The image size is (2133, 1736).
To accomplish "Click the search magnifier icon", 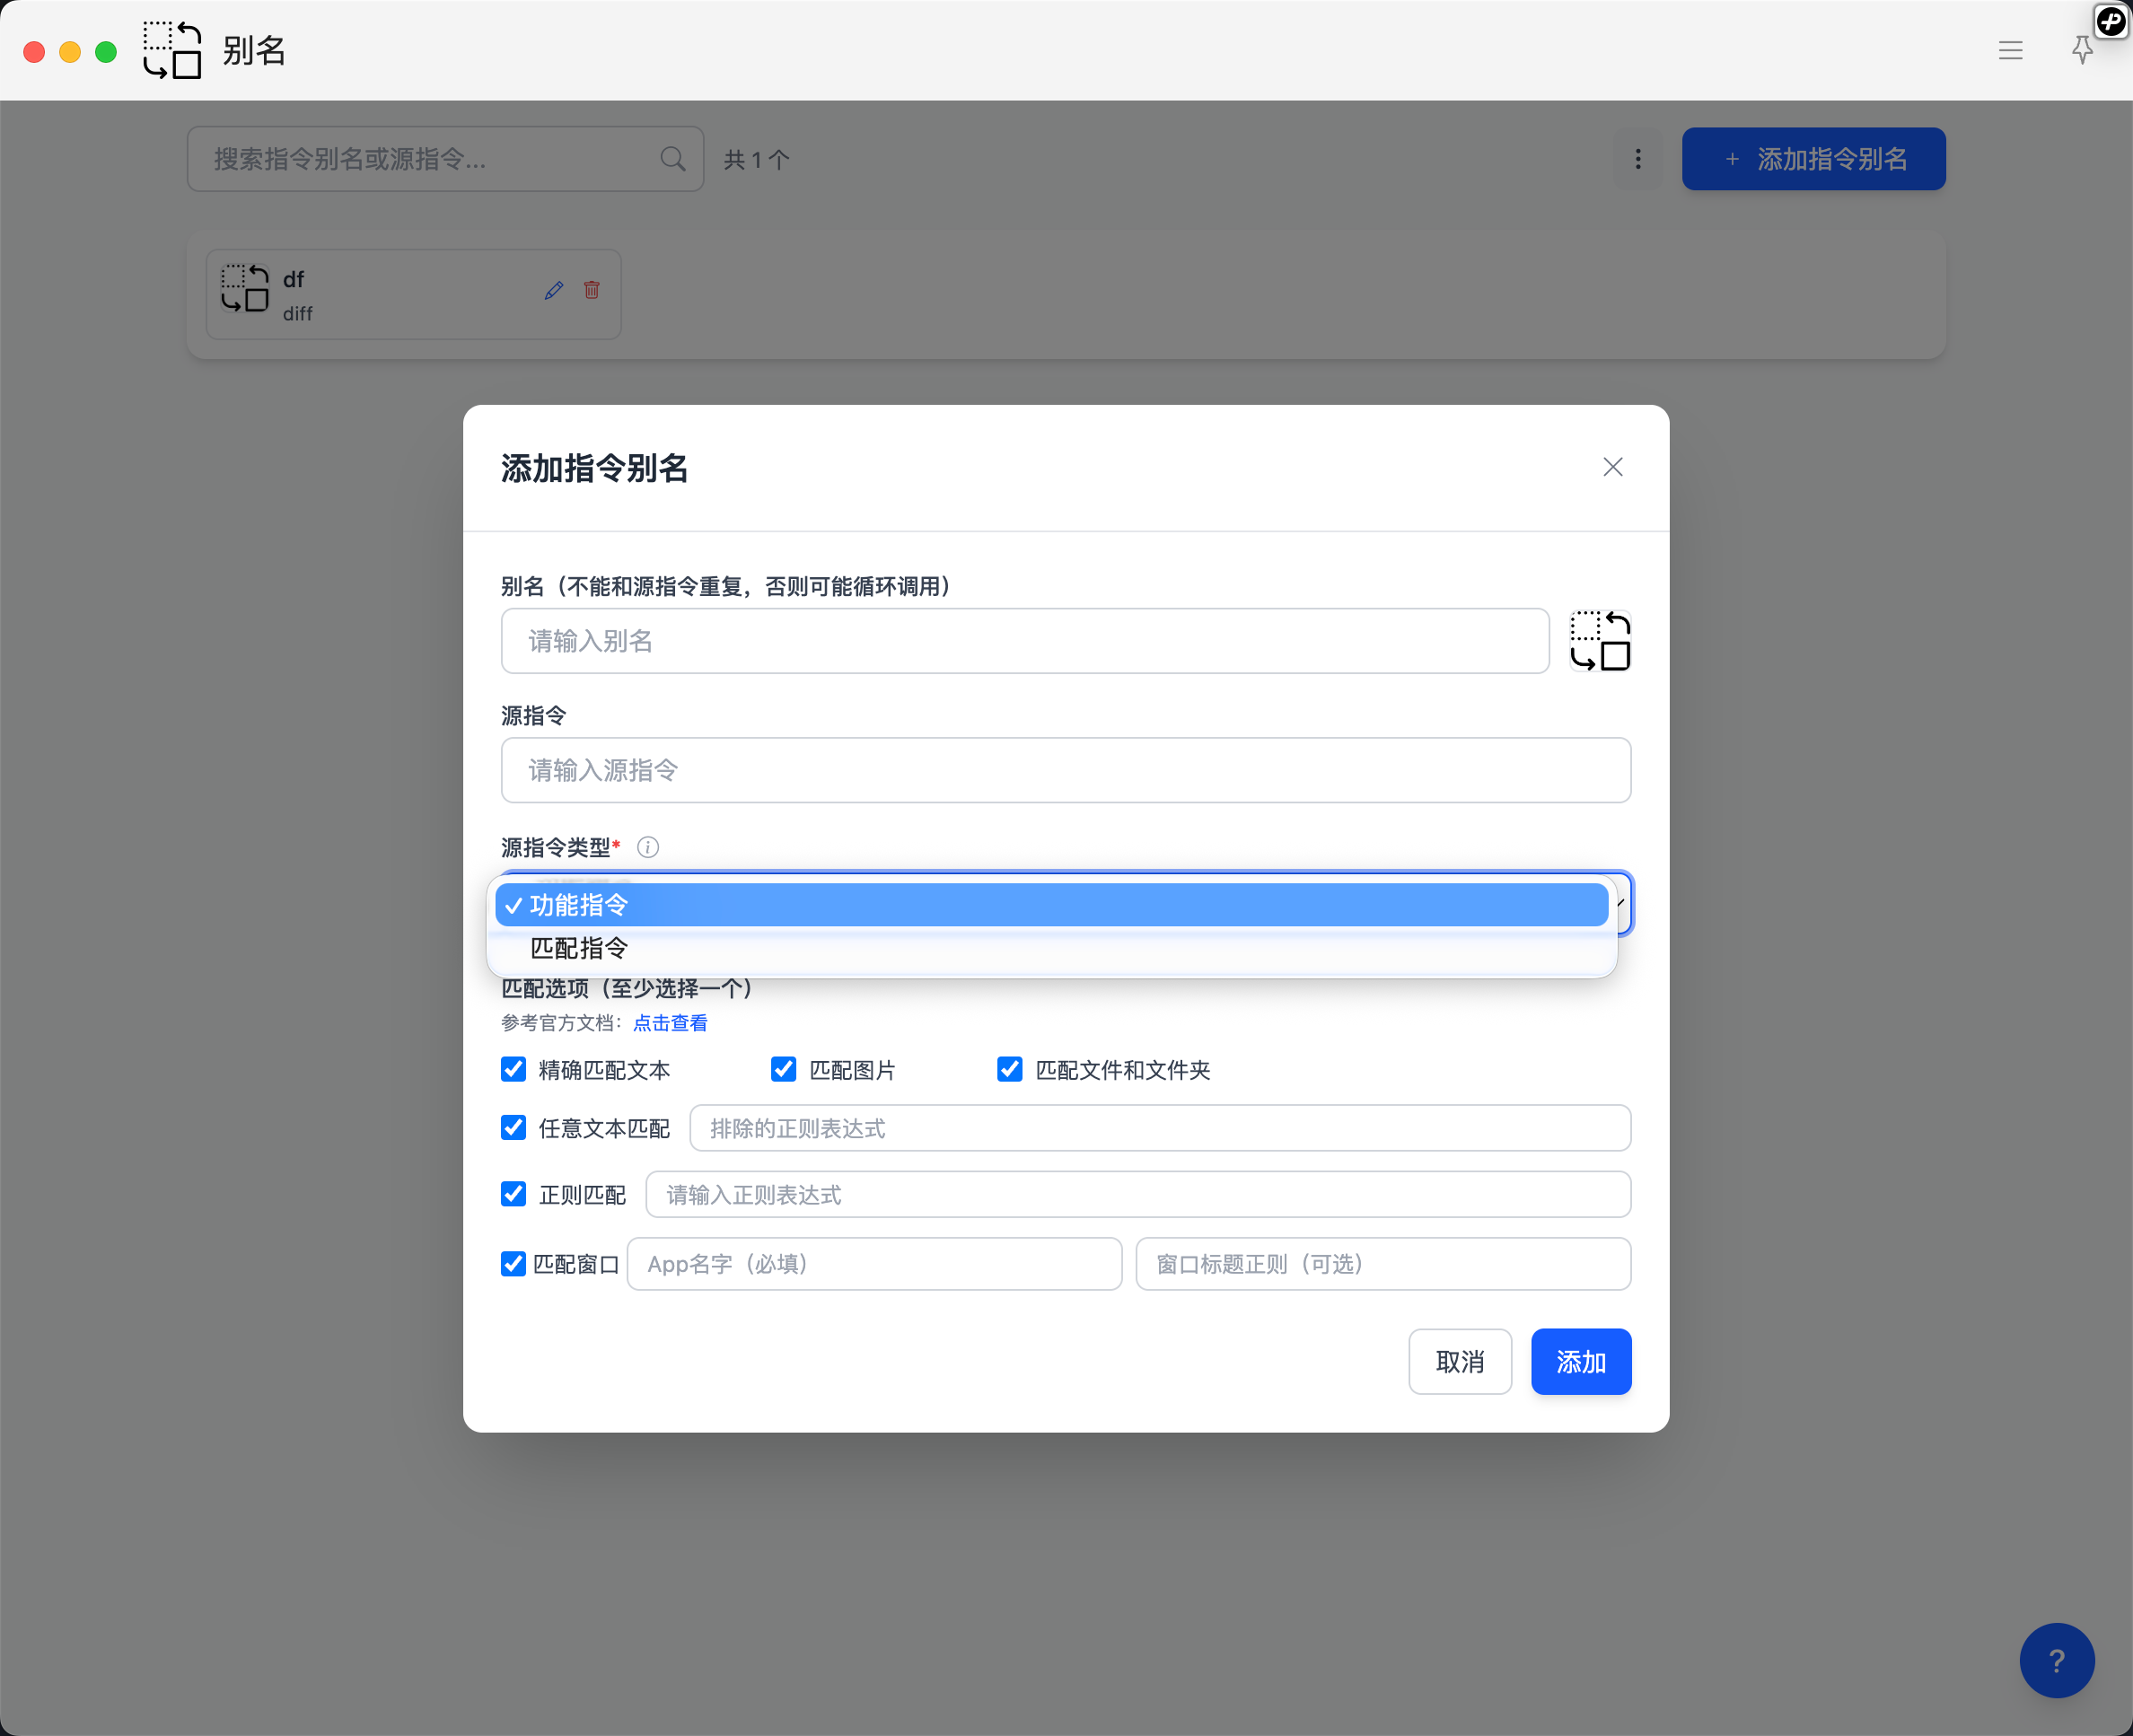I will 673,159.
